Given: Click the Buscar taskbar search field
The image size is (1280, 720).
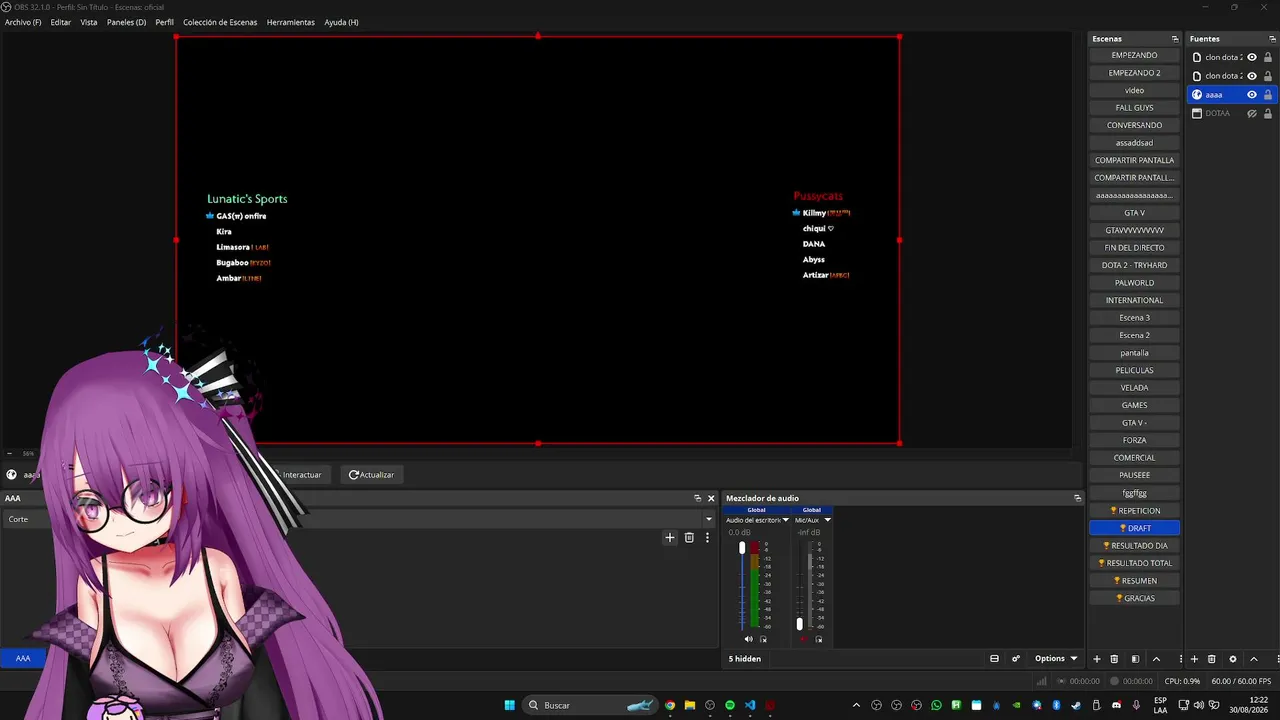Looking at the screenshot, I should click(x=592, y=705).
